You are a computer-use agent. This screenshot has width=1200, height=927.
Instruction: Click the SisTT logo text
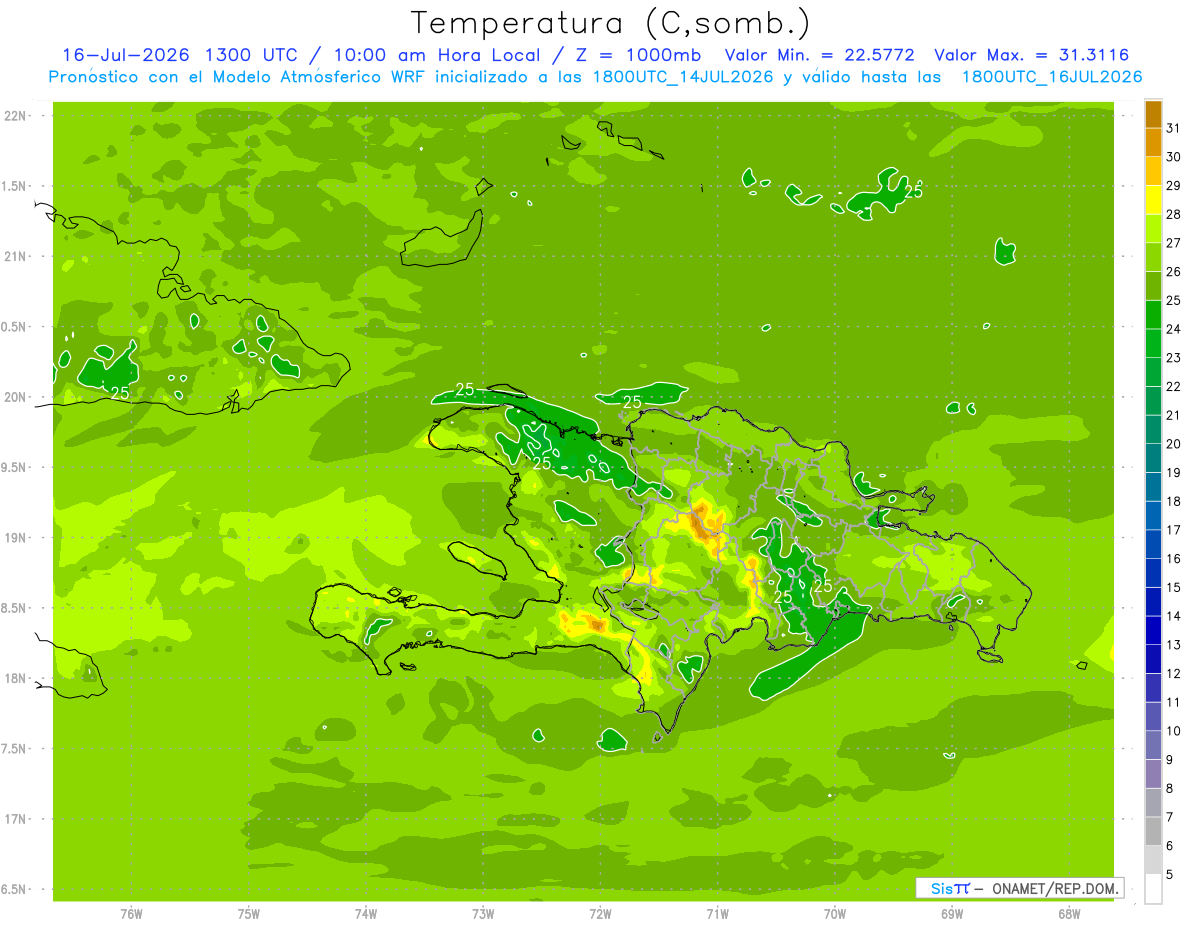(x=949, y=888)
